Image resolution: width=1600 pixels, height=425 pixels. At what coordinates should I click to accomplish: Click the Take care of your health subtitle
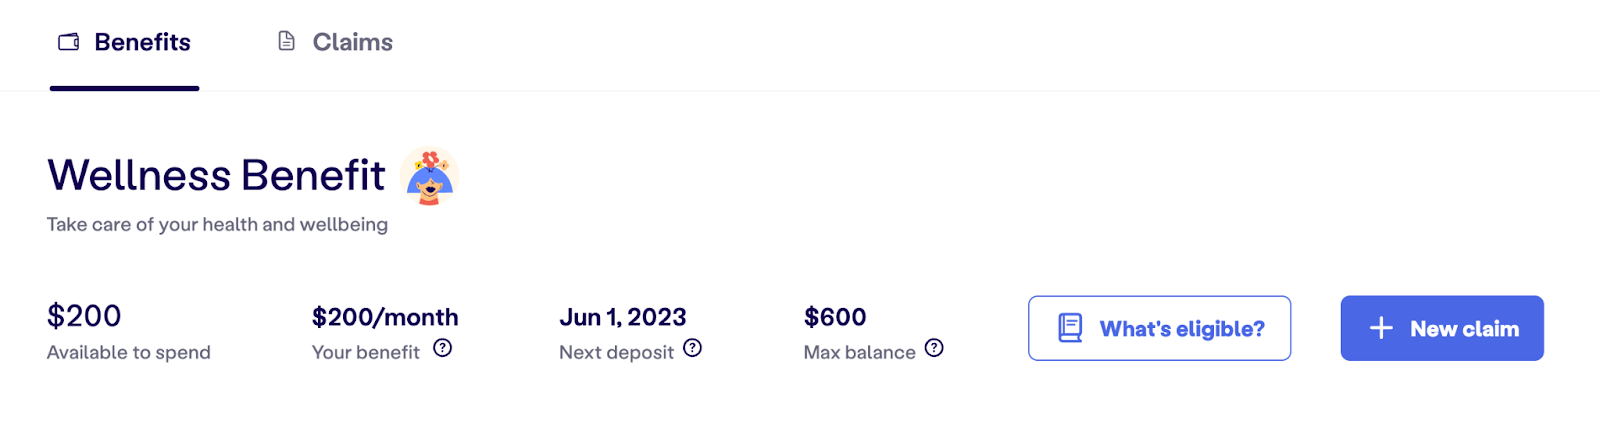[x=217, y=224]
